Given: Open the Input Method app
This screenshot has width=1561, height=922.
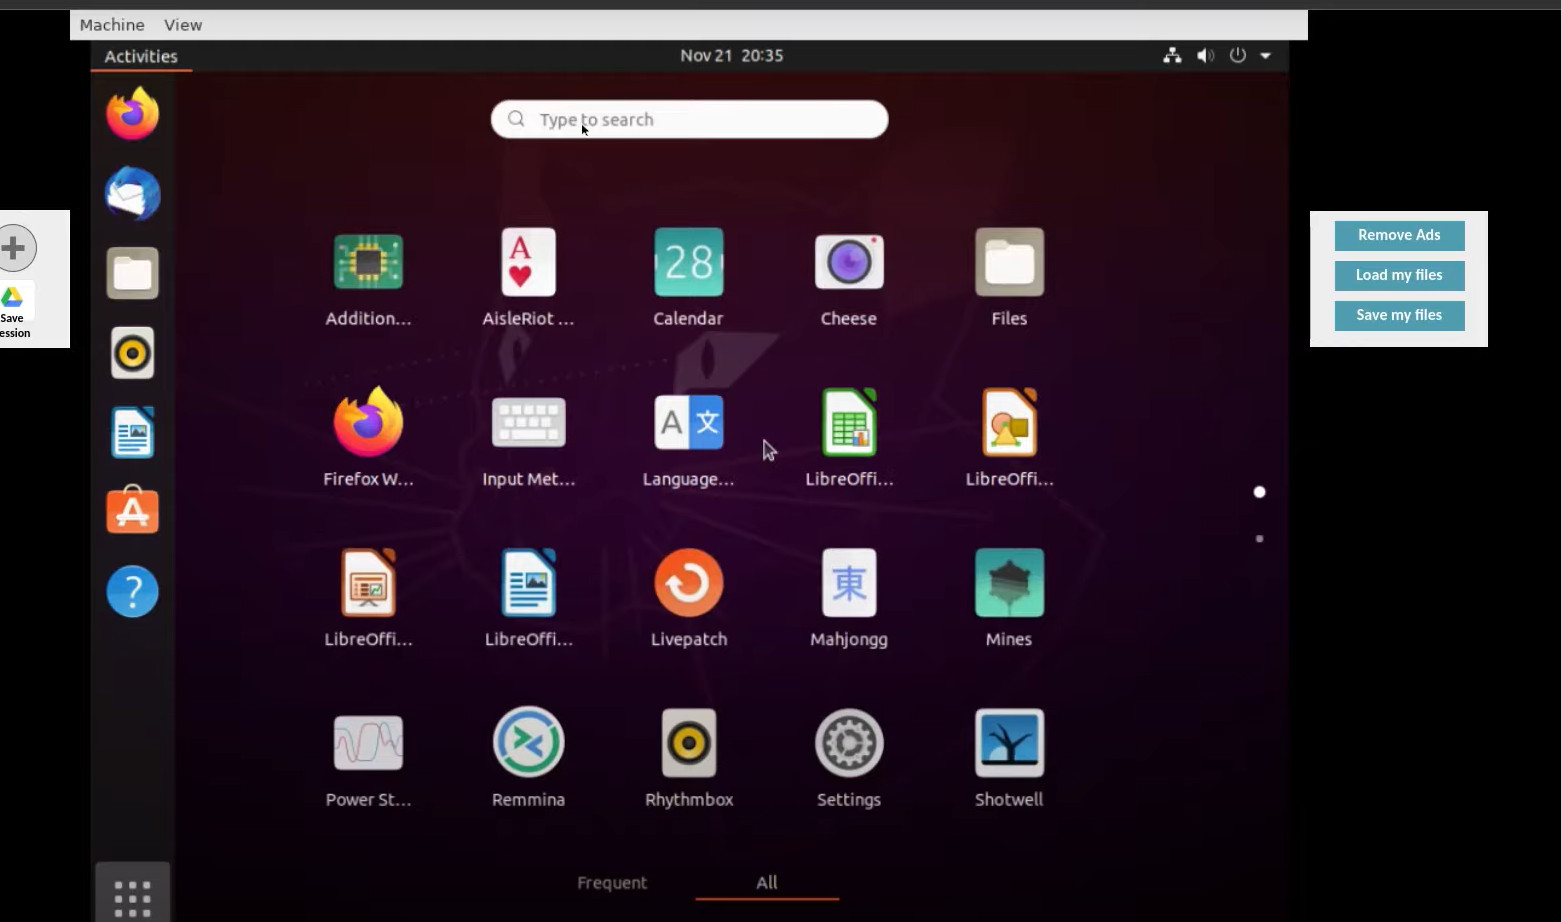Looking at the screenshot, I should [528, 438].
